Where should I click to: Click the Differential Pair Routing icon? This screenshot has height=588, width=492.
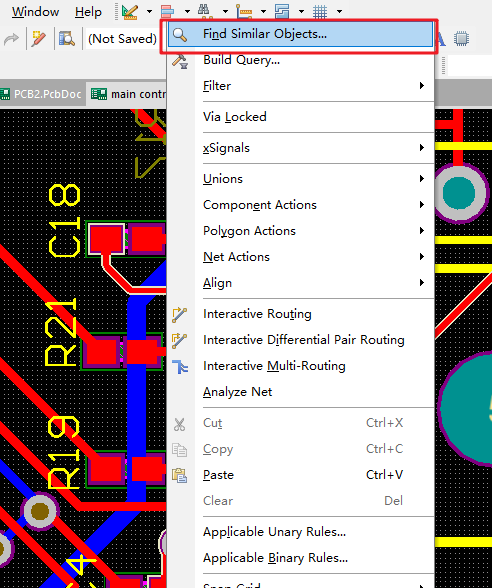coord(180,340)
